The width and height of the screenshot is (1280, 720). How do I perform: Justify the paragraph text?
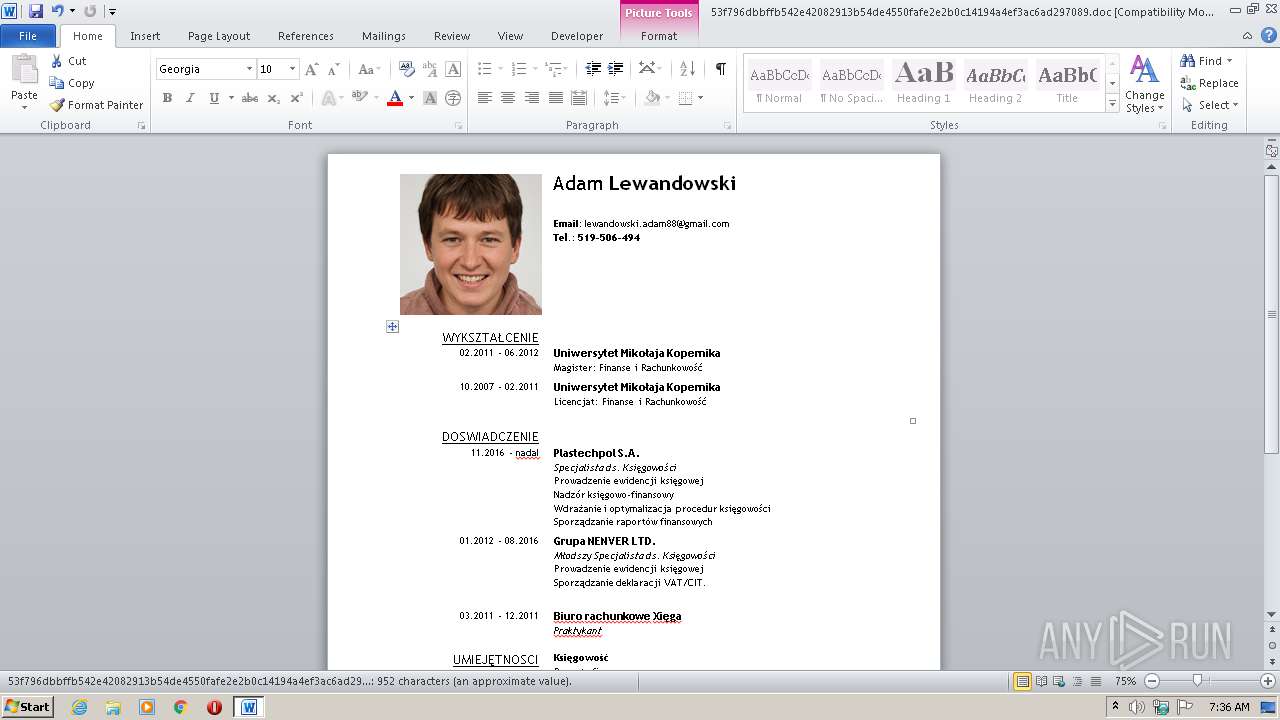(x=555, y=98)
